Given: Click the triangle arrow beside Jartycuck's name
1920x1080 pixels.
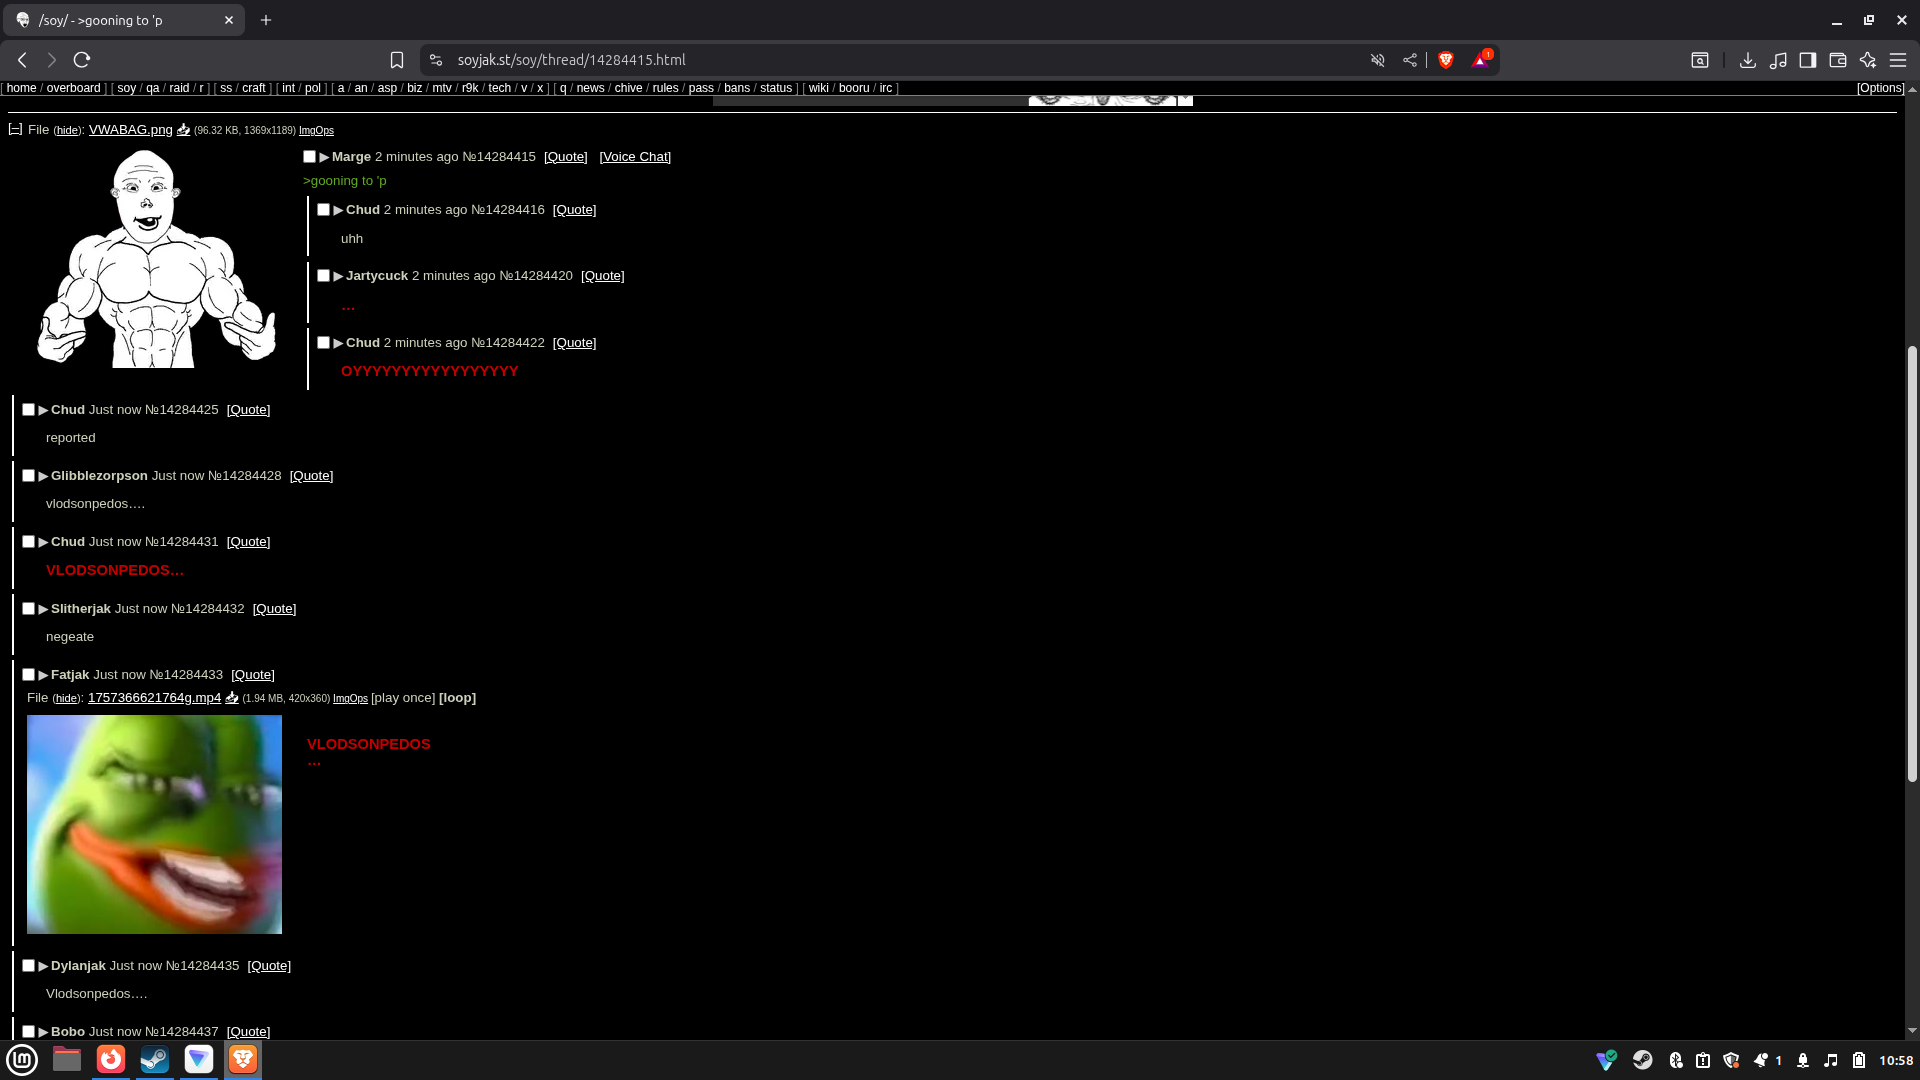Looking at the screenshot, I should click(338, 276).
